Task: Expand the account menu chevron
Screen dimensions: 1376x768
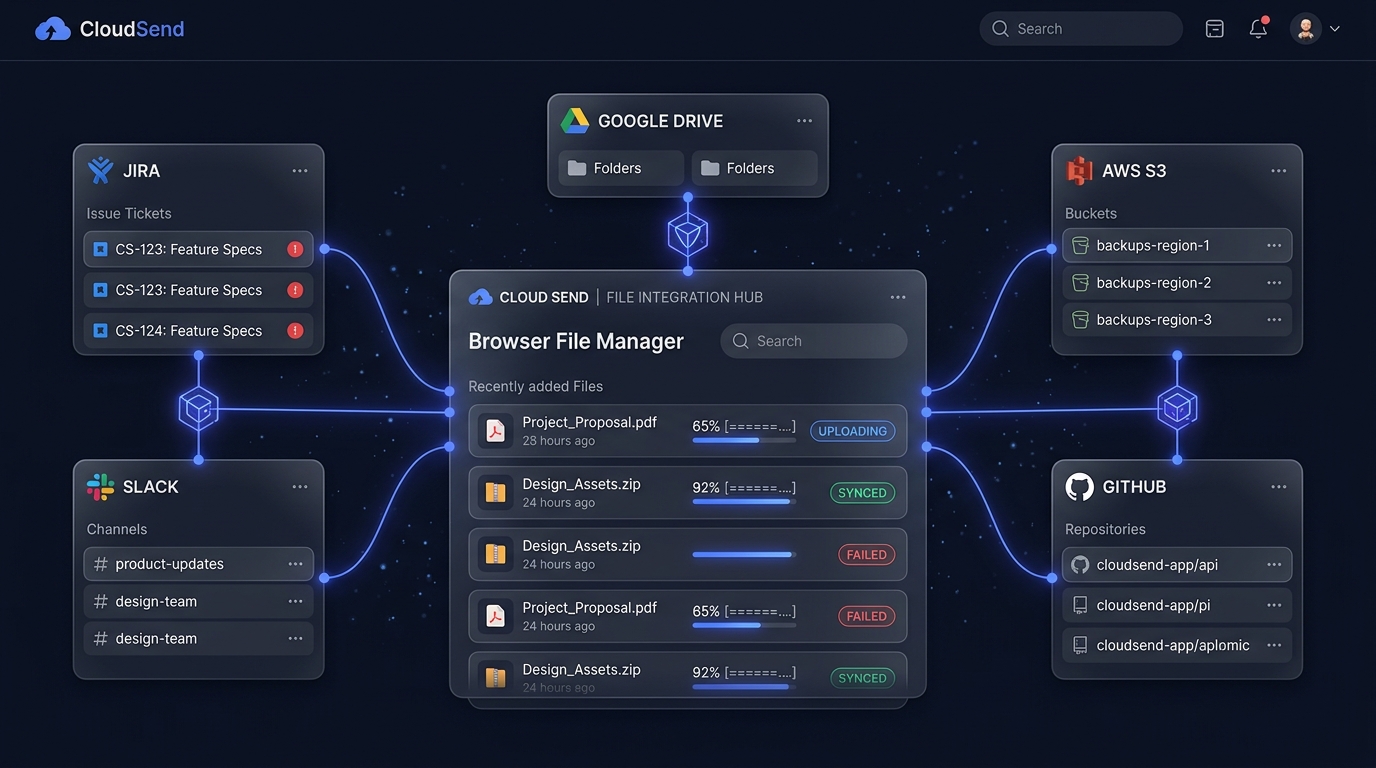Action: click(x=1335, y=29)
